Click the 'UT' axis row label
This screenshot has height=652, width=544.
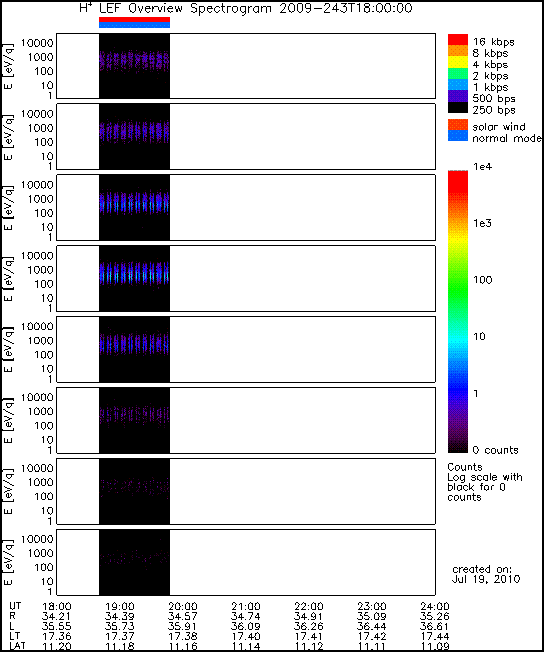[x=15, y=606]
